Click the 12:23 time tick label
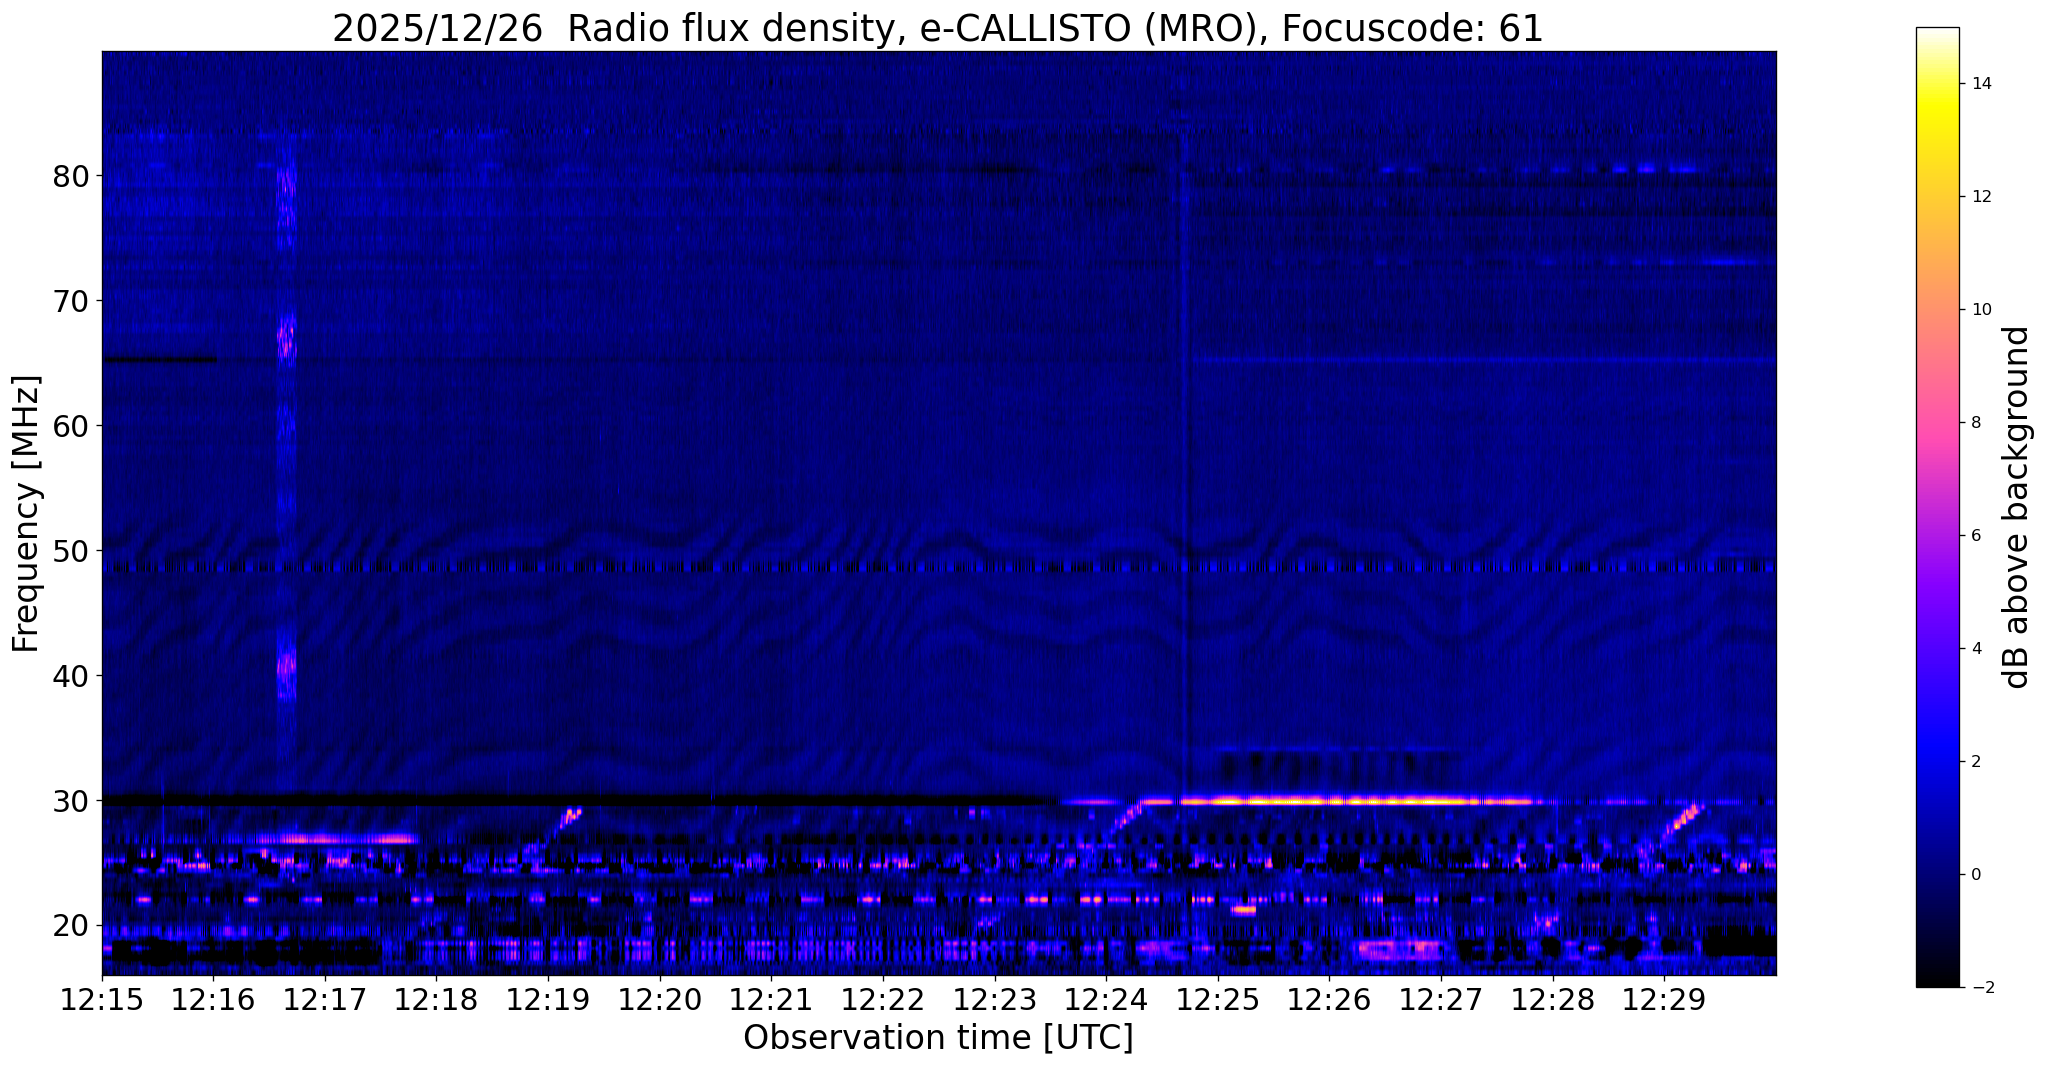Screen dimensions: 2047x1067 (995, 999)
